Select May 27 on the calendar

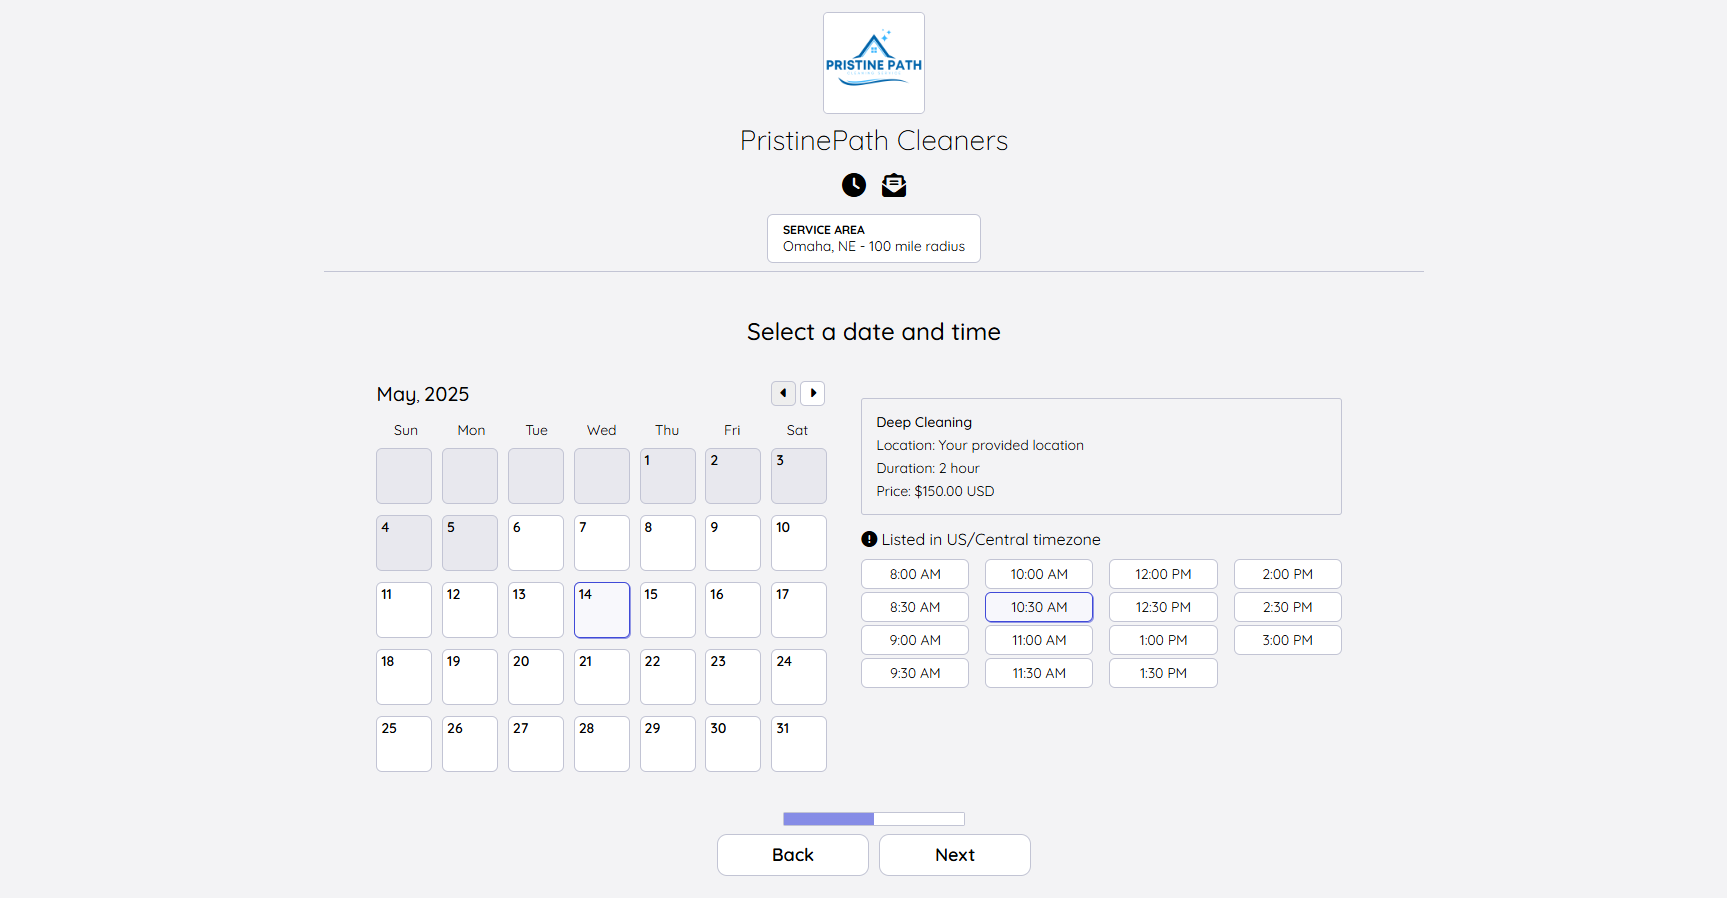(536, 744)
